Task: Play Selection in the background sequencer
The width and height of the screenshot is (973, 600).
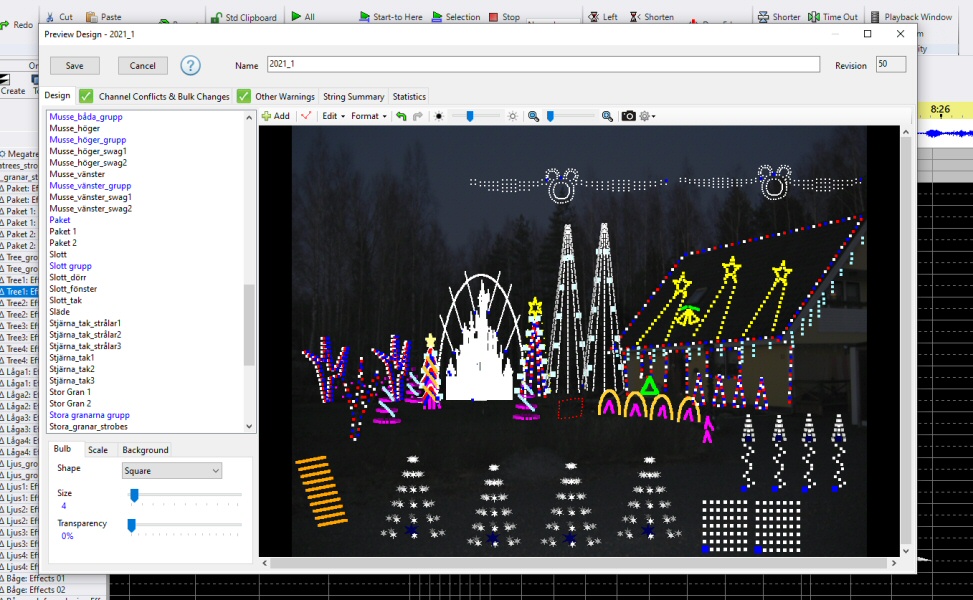Action: [456, 17]
